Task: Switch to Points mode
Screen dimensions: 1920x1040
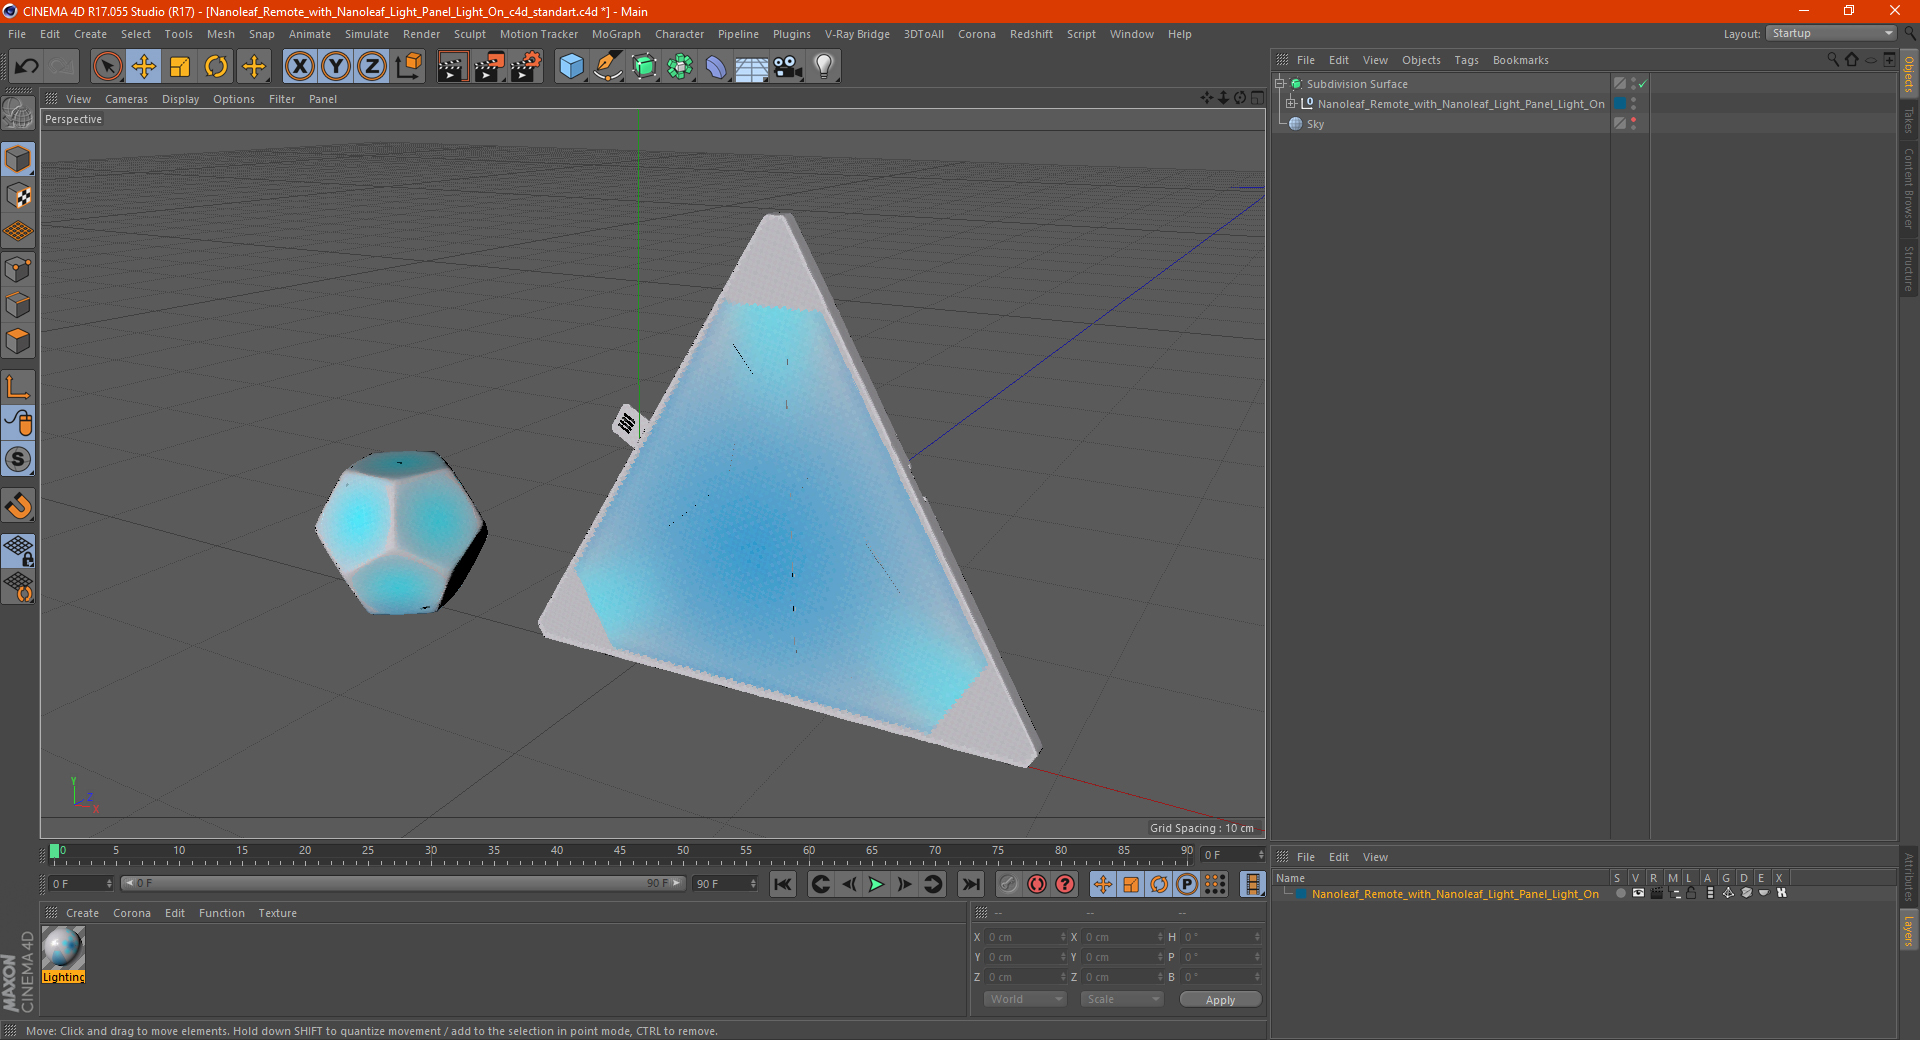Action: [x=18, y=269]
